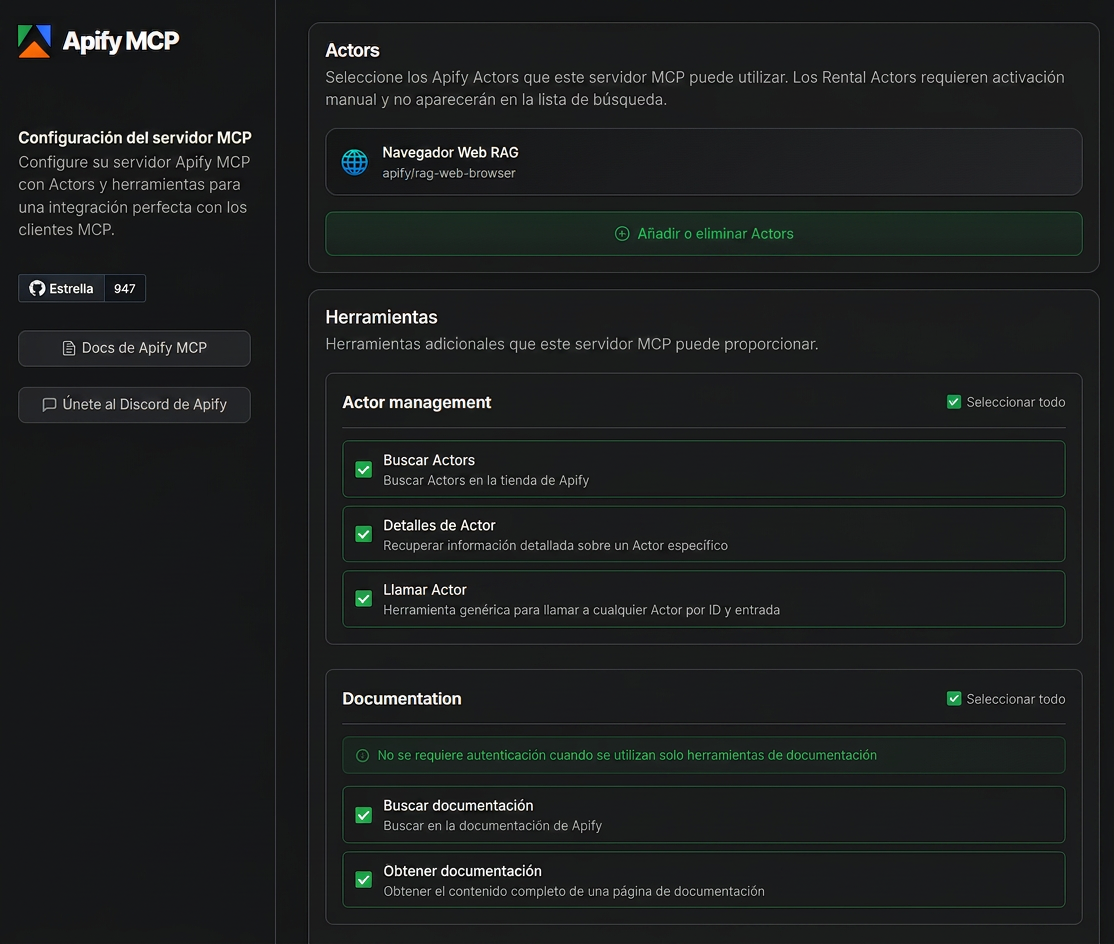Click the chat bubble icon for Discord
The width and height of the screenshot is (1114, 944).
pos(49,405)
